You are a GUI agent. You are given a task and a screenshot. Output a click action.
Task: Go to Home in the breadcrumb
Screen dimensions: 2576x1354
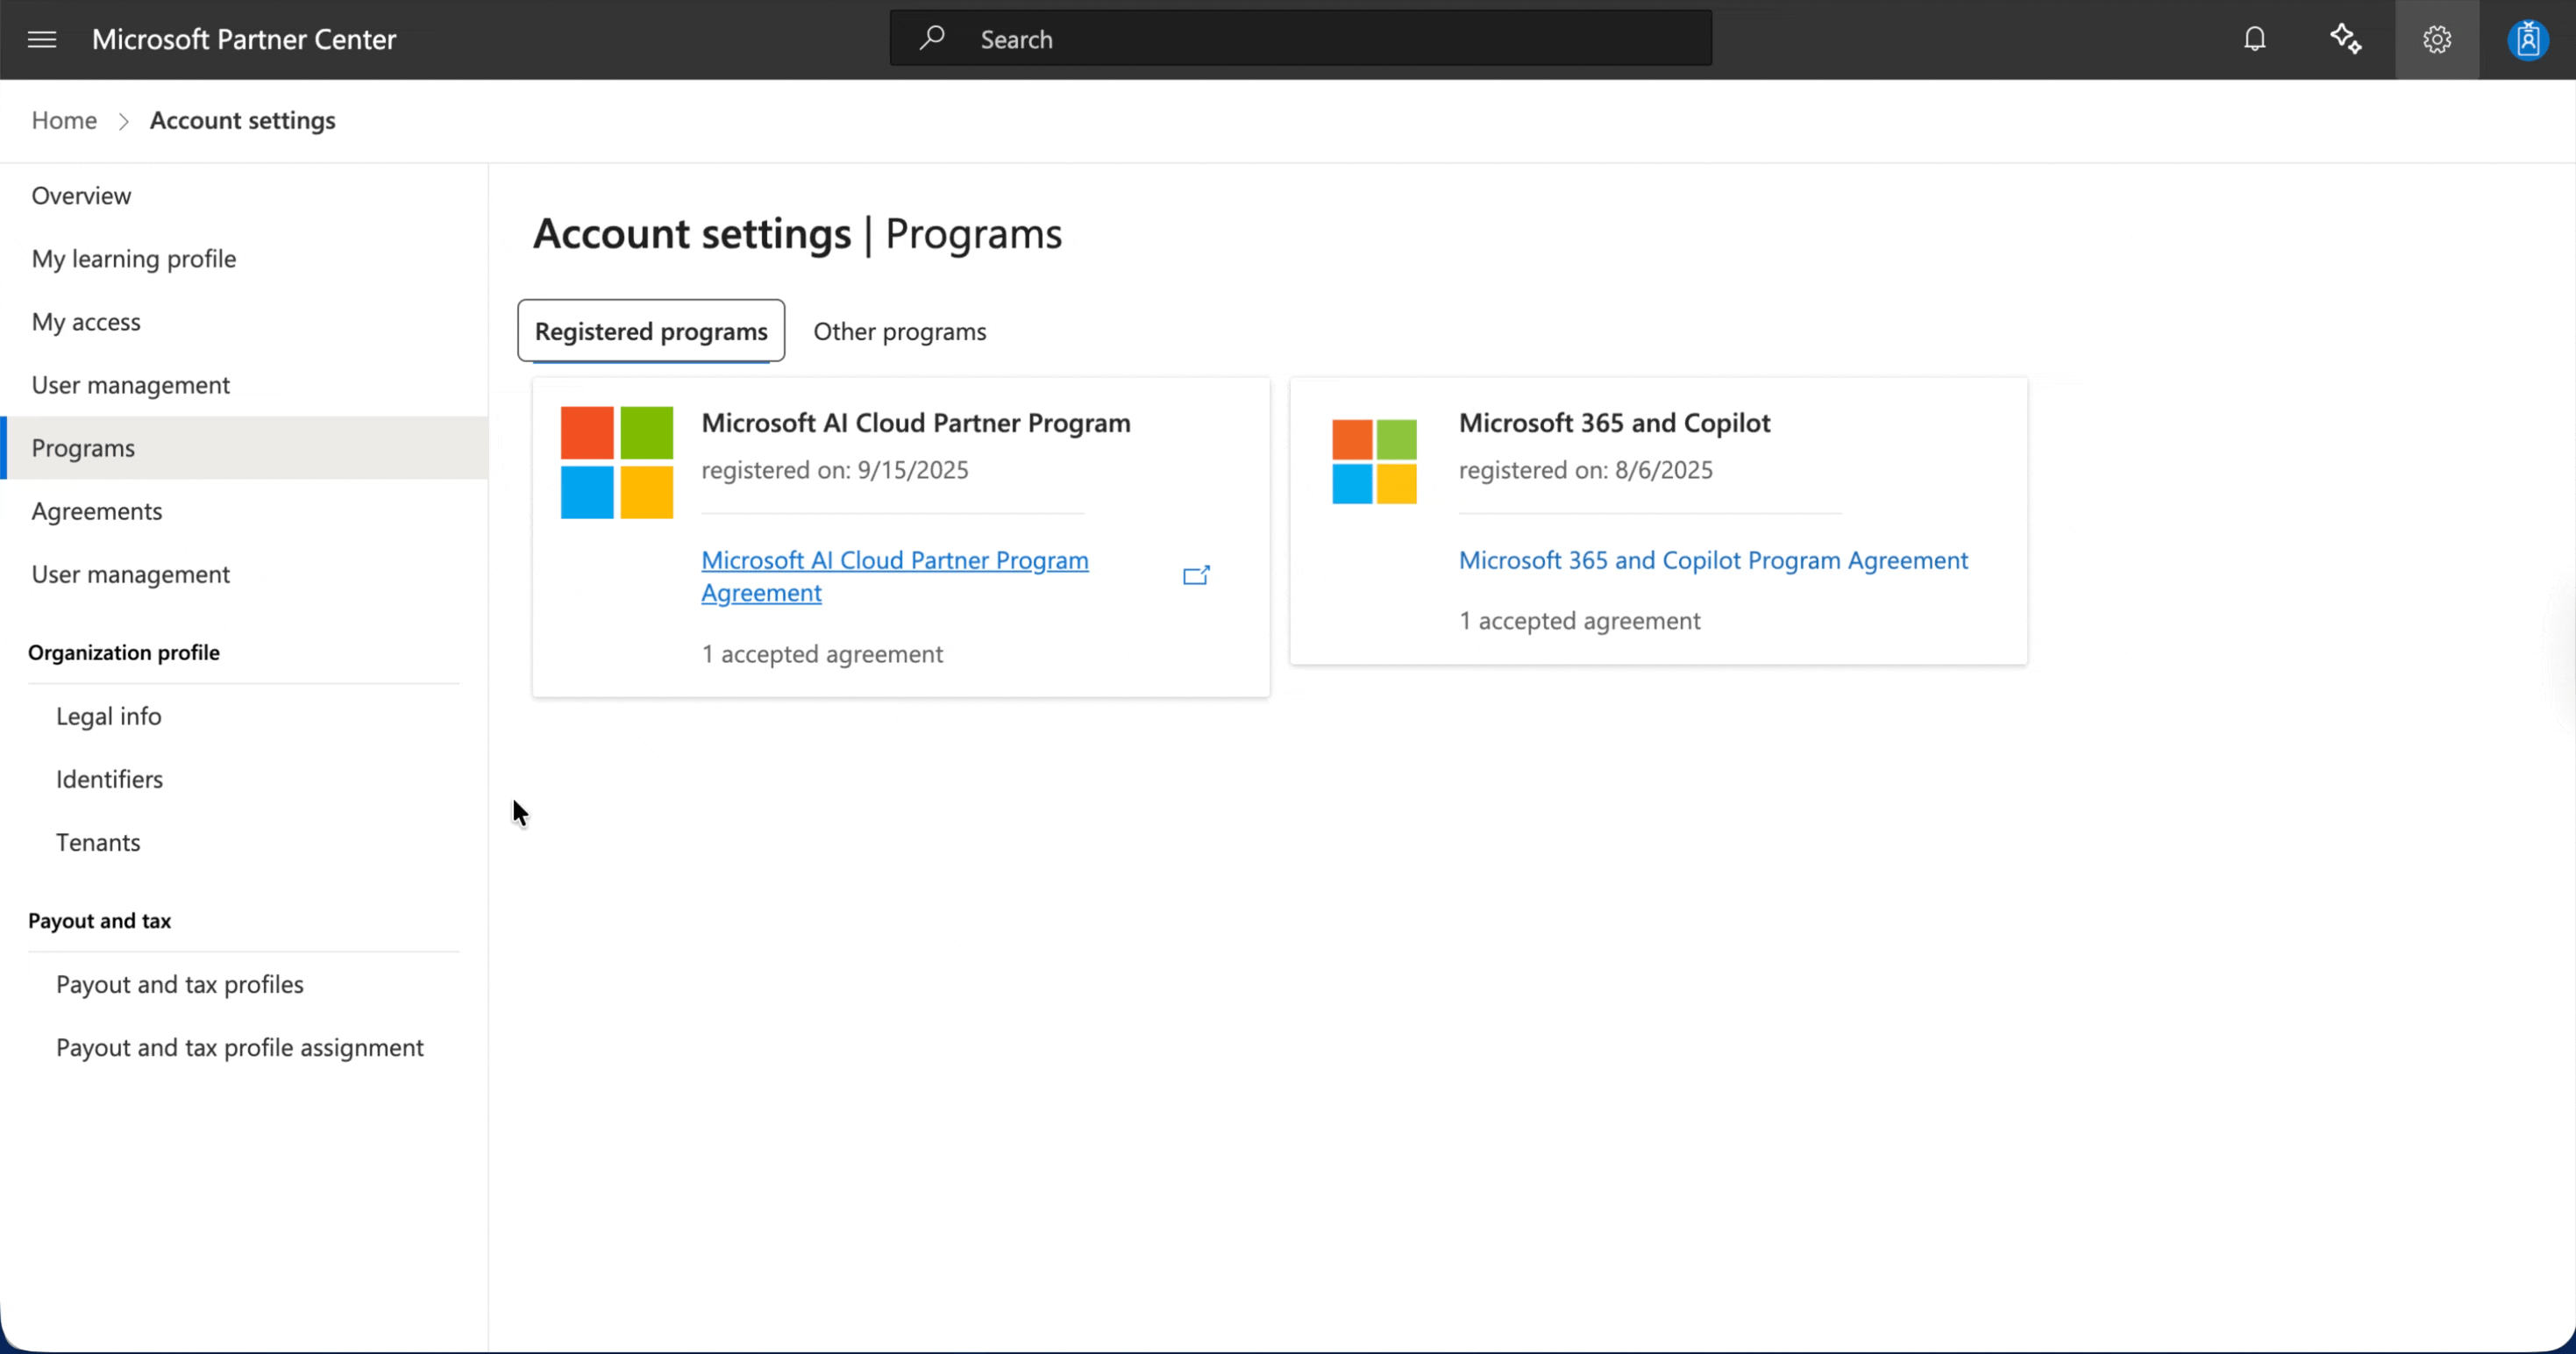click(64, 120)
